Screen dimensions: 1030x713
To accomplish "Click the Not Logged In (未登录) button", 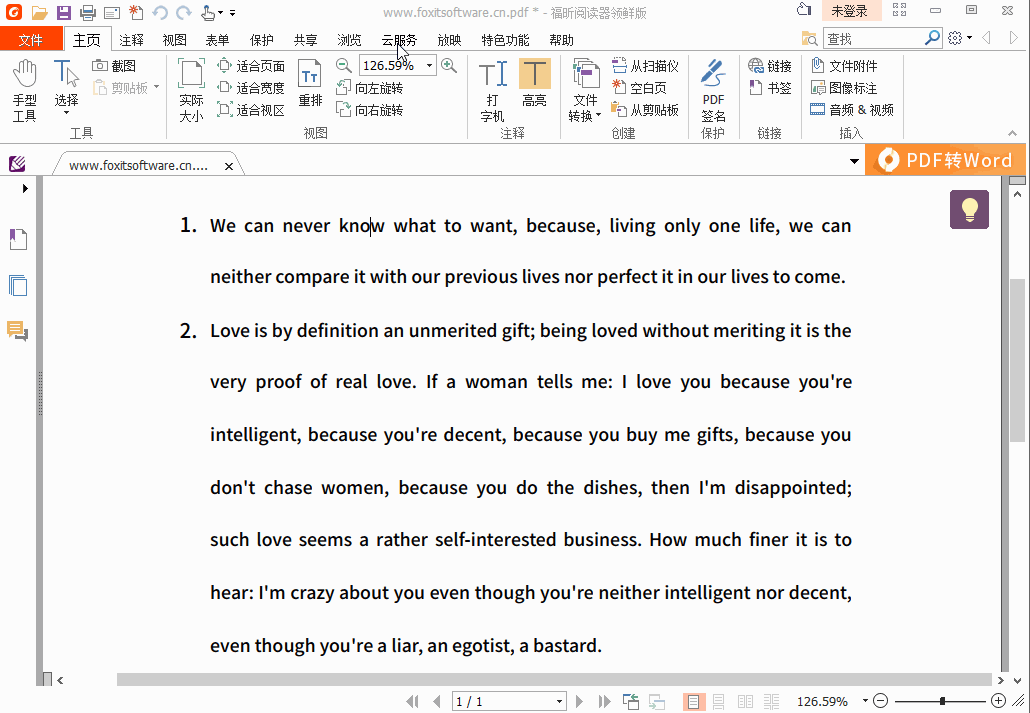I will click(x=849, y=11).
